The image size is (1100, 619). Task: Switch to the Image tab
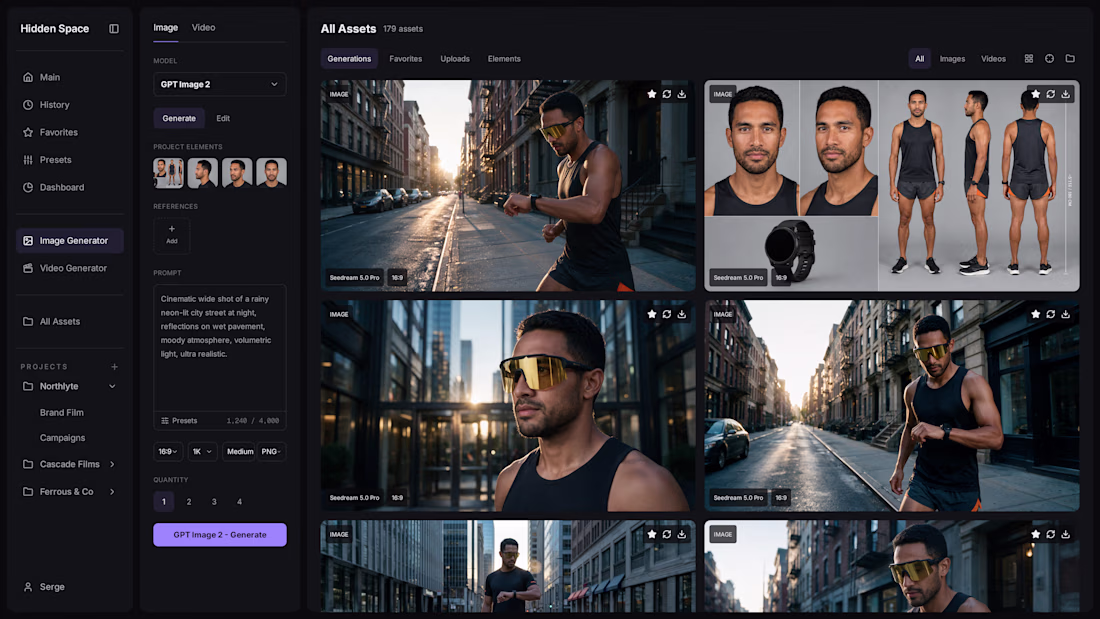pos(166,28)
